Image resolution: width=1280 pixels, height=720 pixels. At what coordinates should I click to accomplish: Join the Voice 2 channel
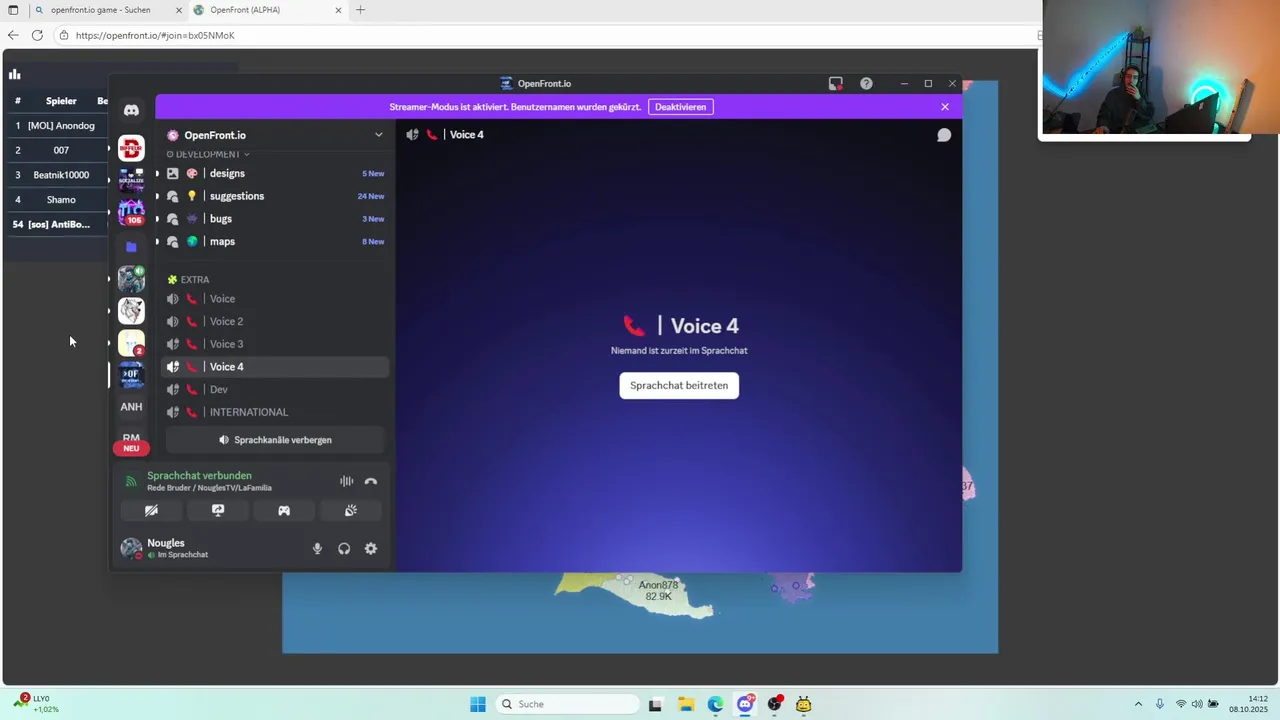point(275,322)
